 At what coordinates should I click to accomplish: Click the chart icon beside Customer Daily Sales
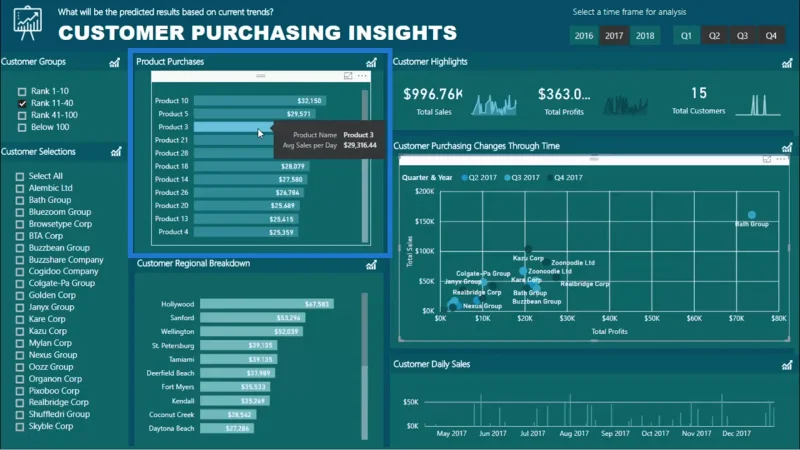click(787, 365)
